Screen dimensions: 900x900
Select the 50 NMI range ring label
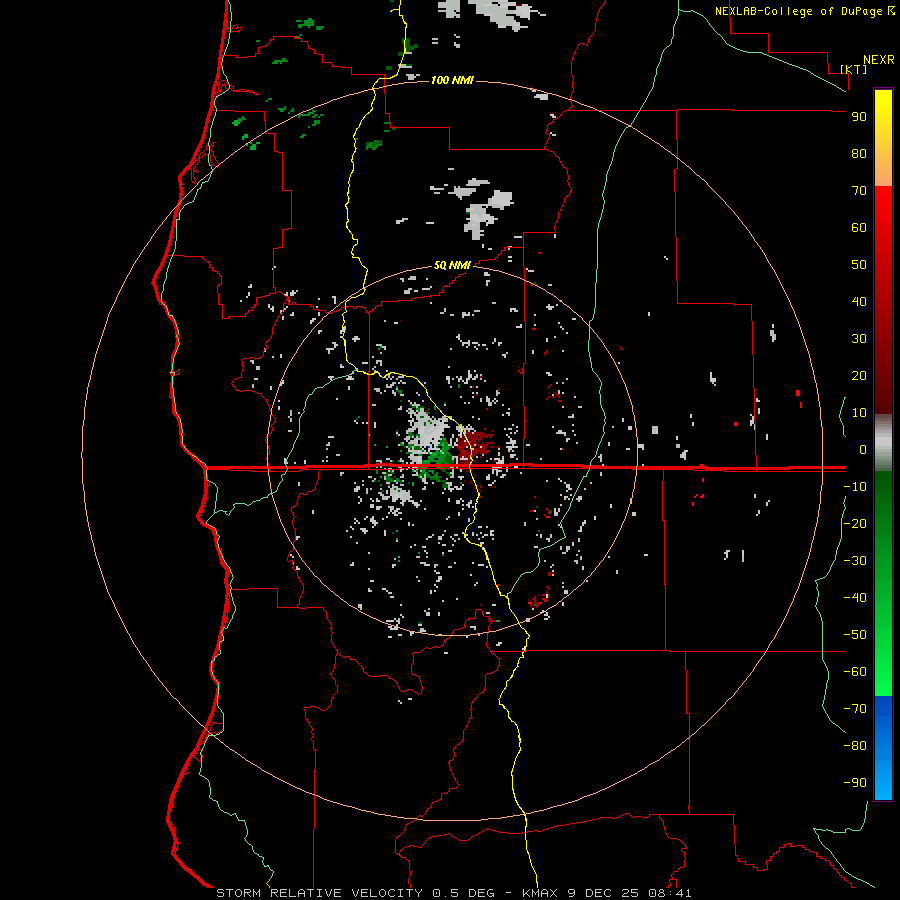(452, 265)
